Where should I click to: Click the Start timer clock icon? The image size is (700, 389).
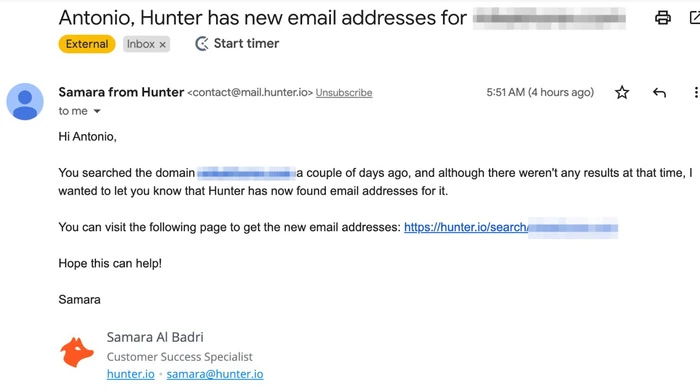click(202, 43)
